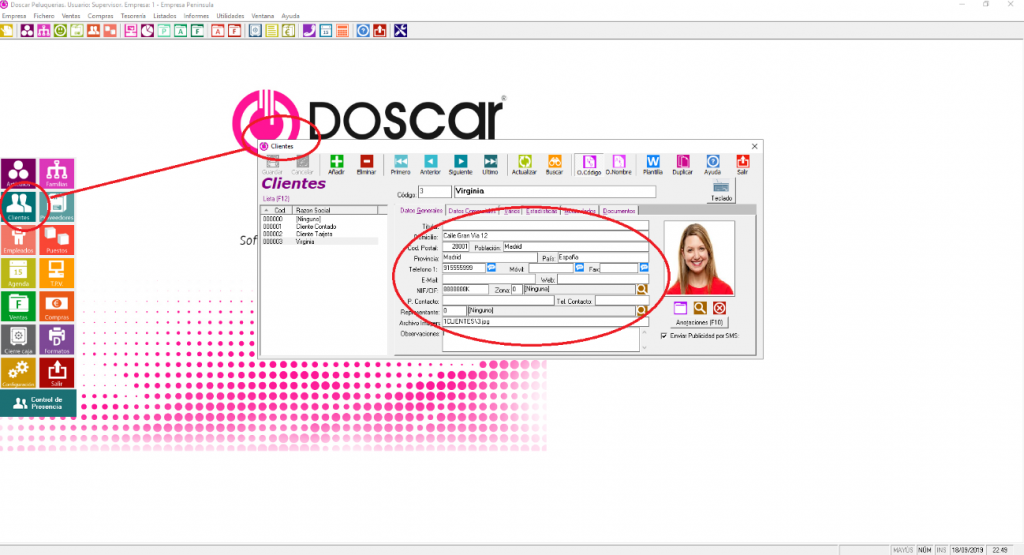
Task: Click the Anotaciones (F10) button
Action: (x=699, y=323)
